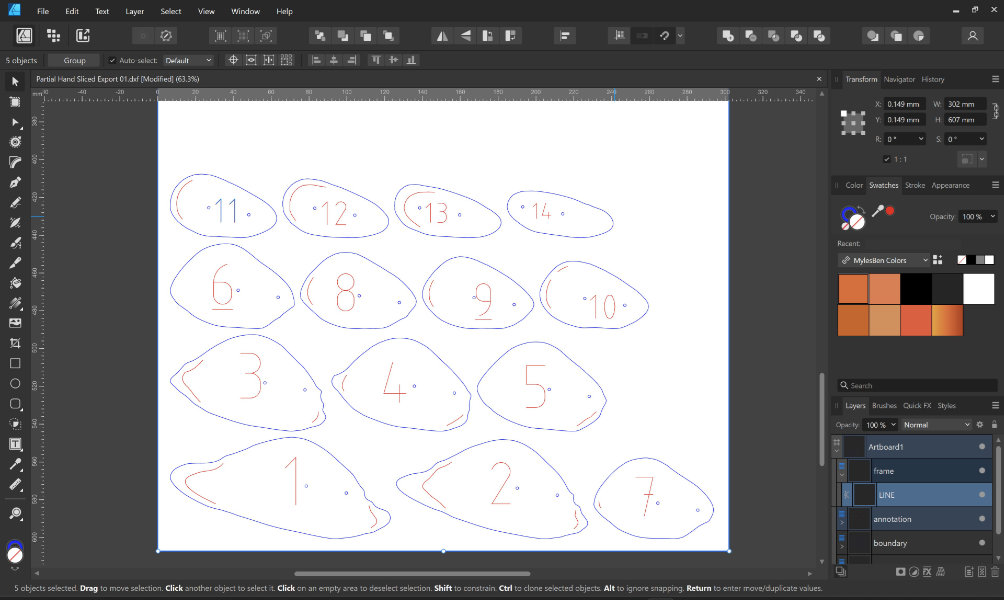1004x600 pixels.
Task: Open the layer blend mode Normal dropdown
Action: coord(936,425)
